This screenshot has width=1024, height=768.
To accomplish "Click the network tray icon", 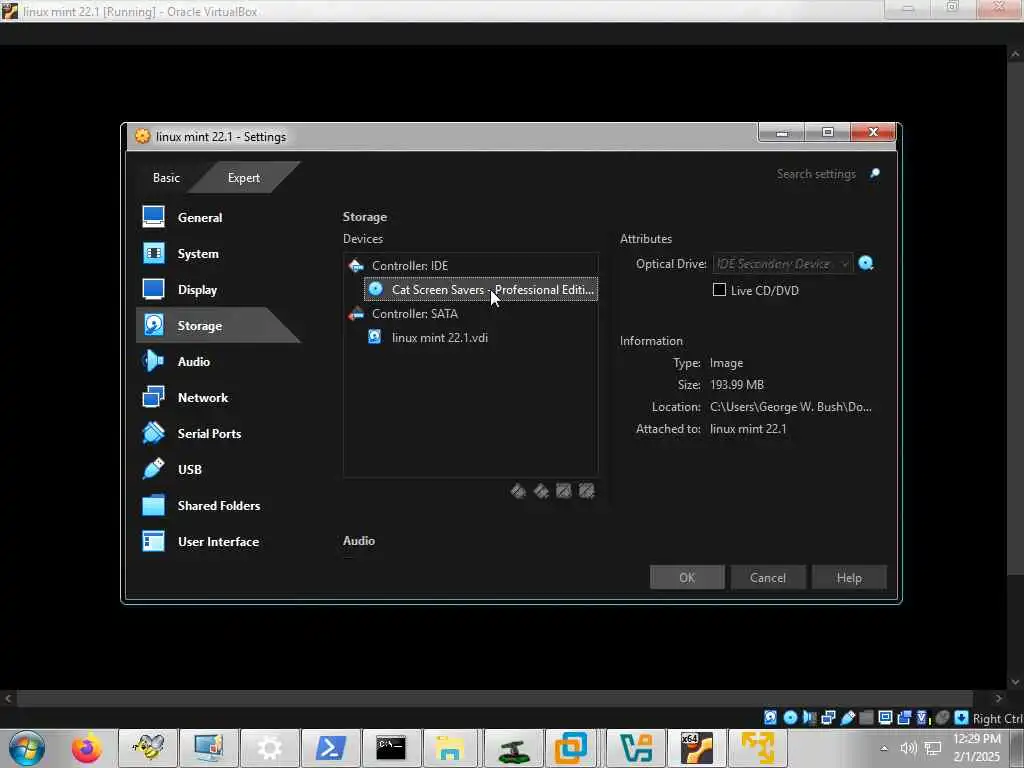I will (x=933, y=748).
